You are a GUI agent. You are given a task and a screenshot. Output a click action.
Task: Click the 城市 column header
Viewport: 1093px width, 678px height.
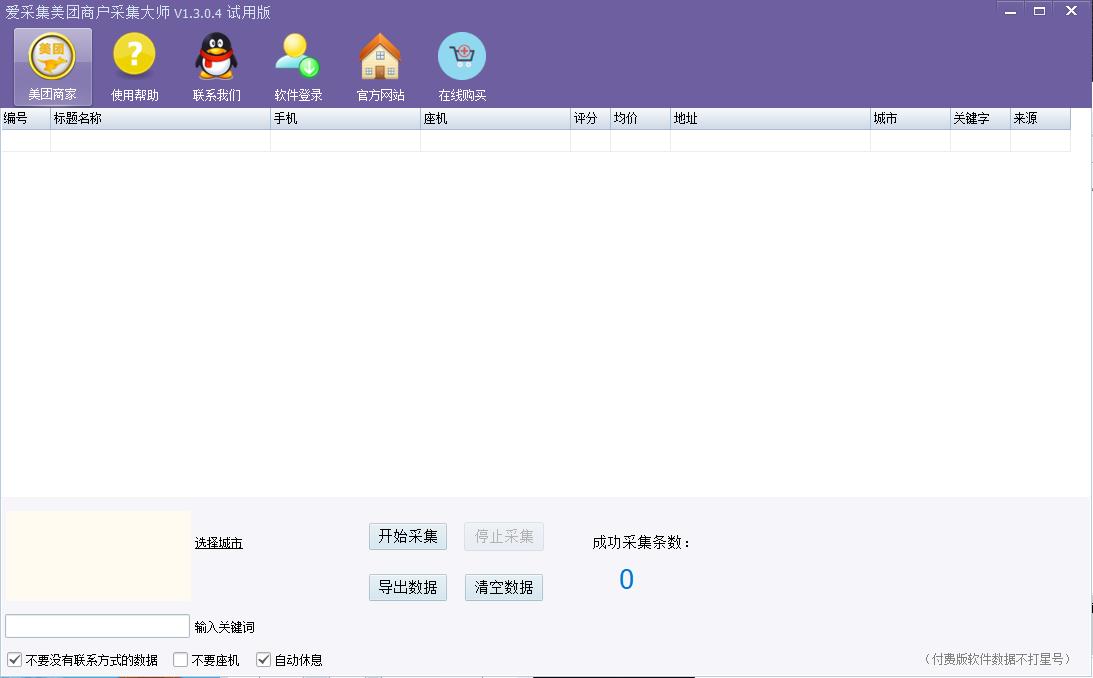(910, 118)
